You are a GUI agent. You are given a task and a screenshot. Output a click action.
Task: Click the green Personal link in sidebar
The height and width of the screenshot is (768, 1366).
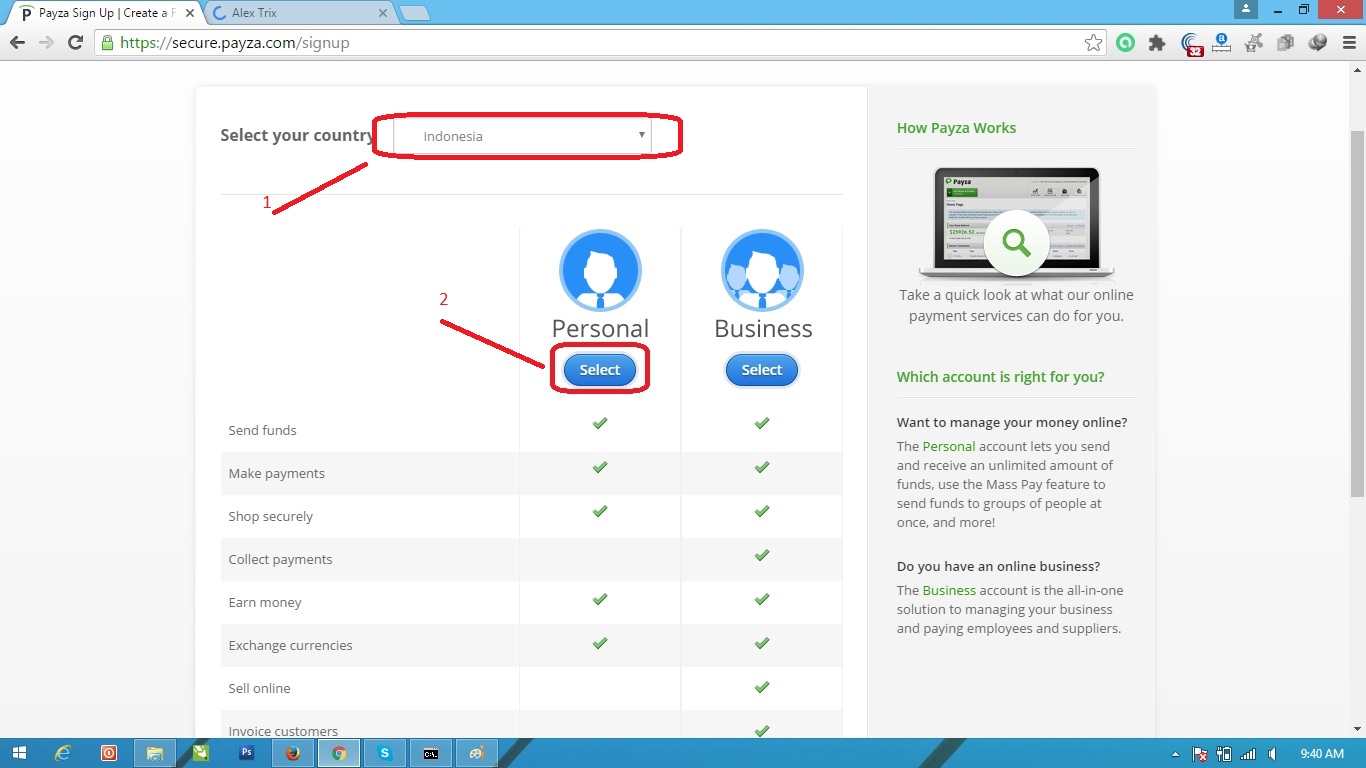point(948,447)
